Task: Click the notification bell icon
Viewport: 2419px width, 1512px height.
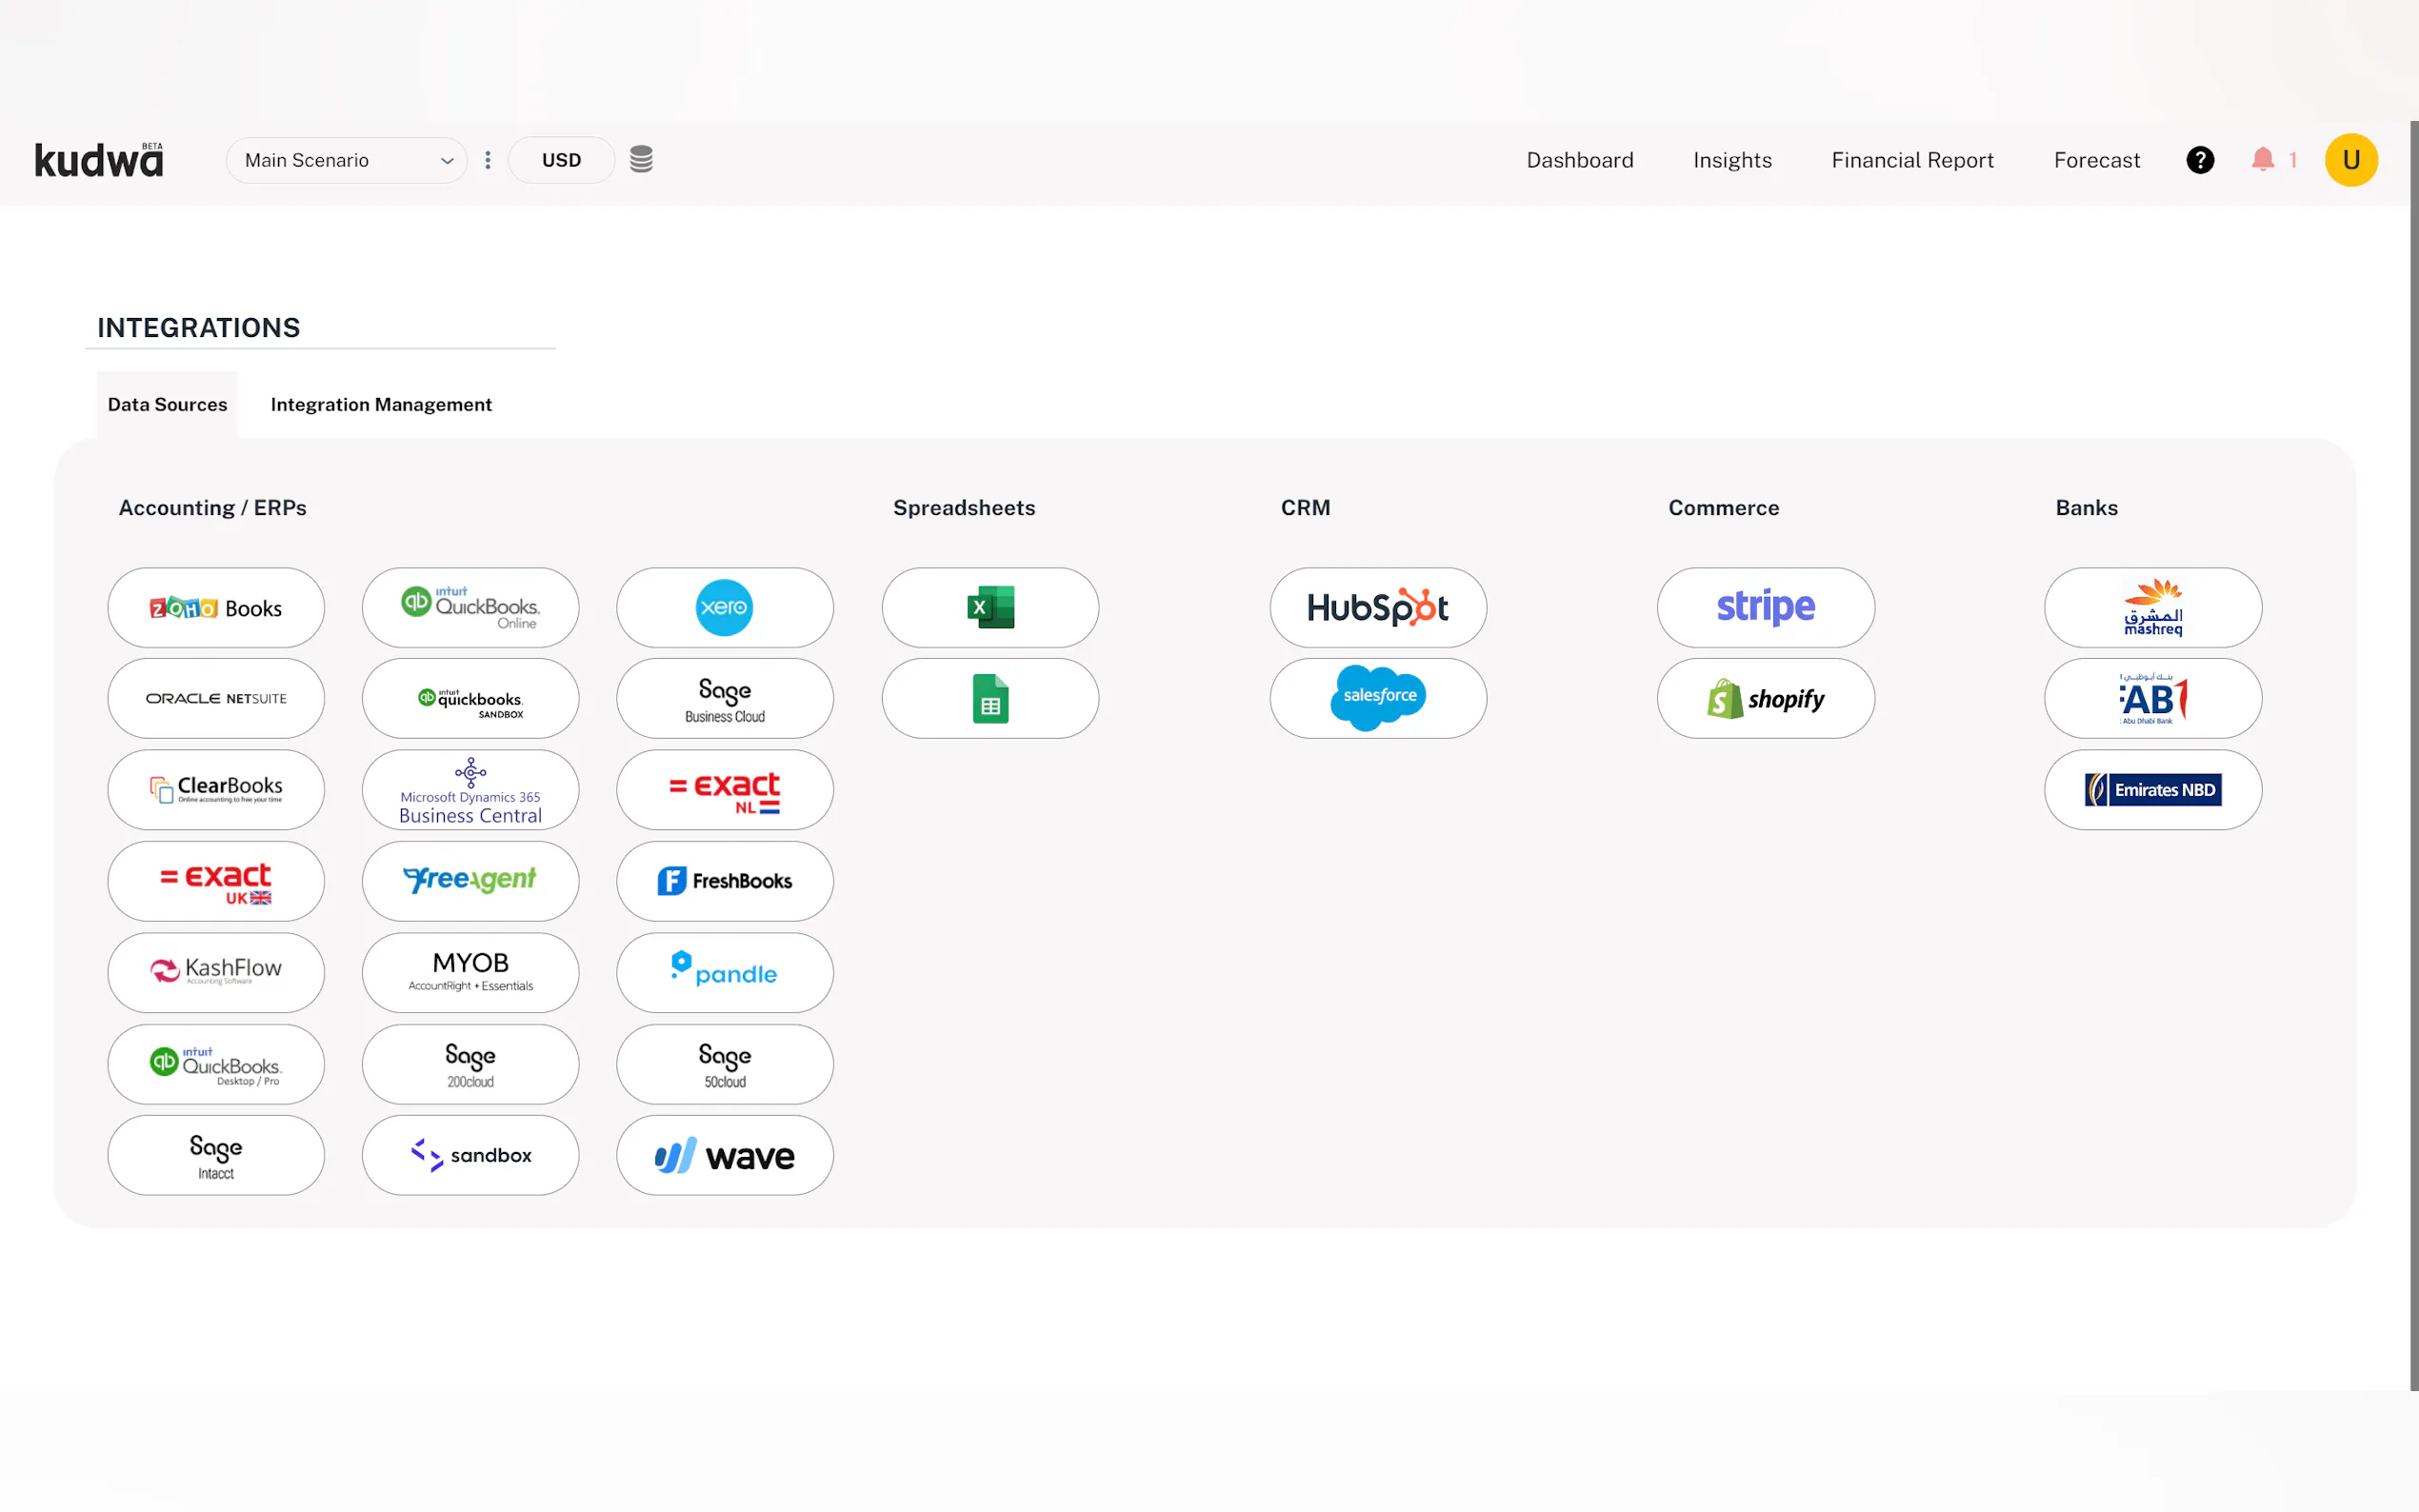Action: [2262, 160]
